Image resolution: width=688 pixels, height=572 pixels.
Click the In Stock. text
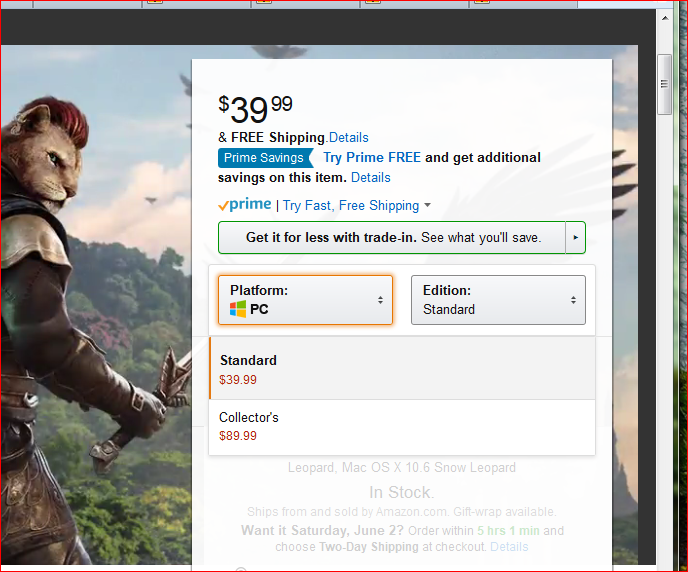pyautogui.click(x=401, y=492)
